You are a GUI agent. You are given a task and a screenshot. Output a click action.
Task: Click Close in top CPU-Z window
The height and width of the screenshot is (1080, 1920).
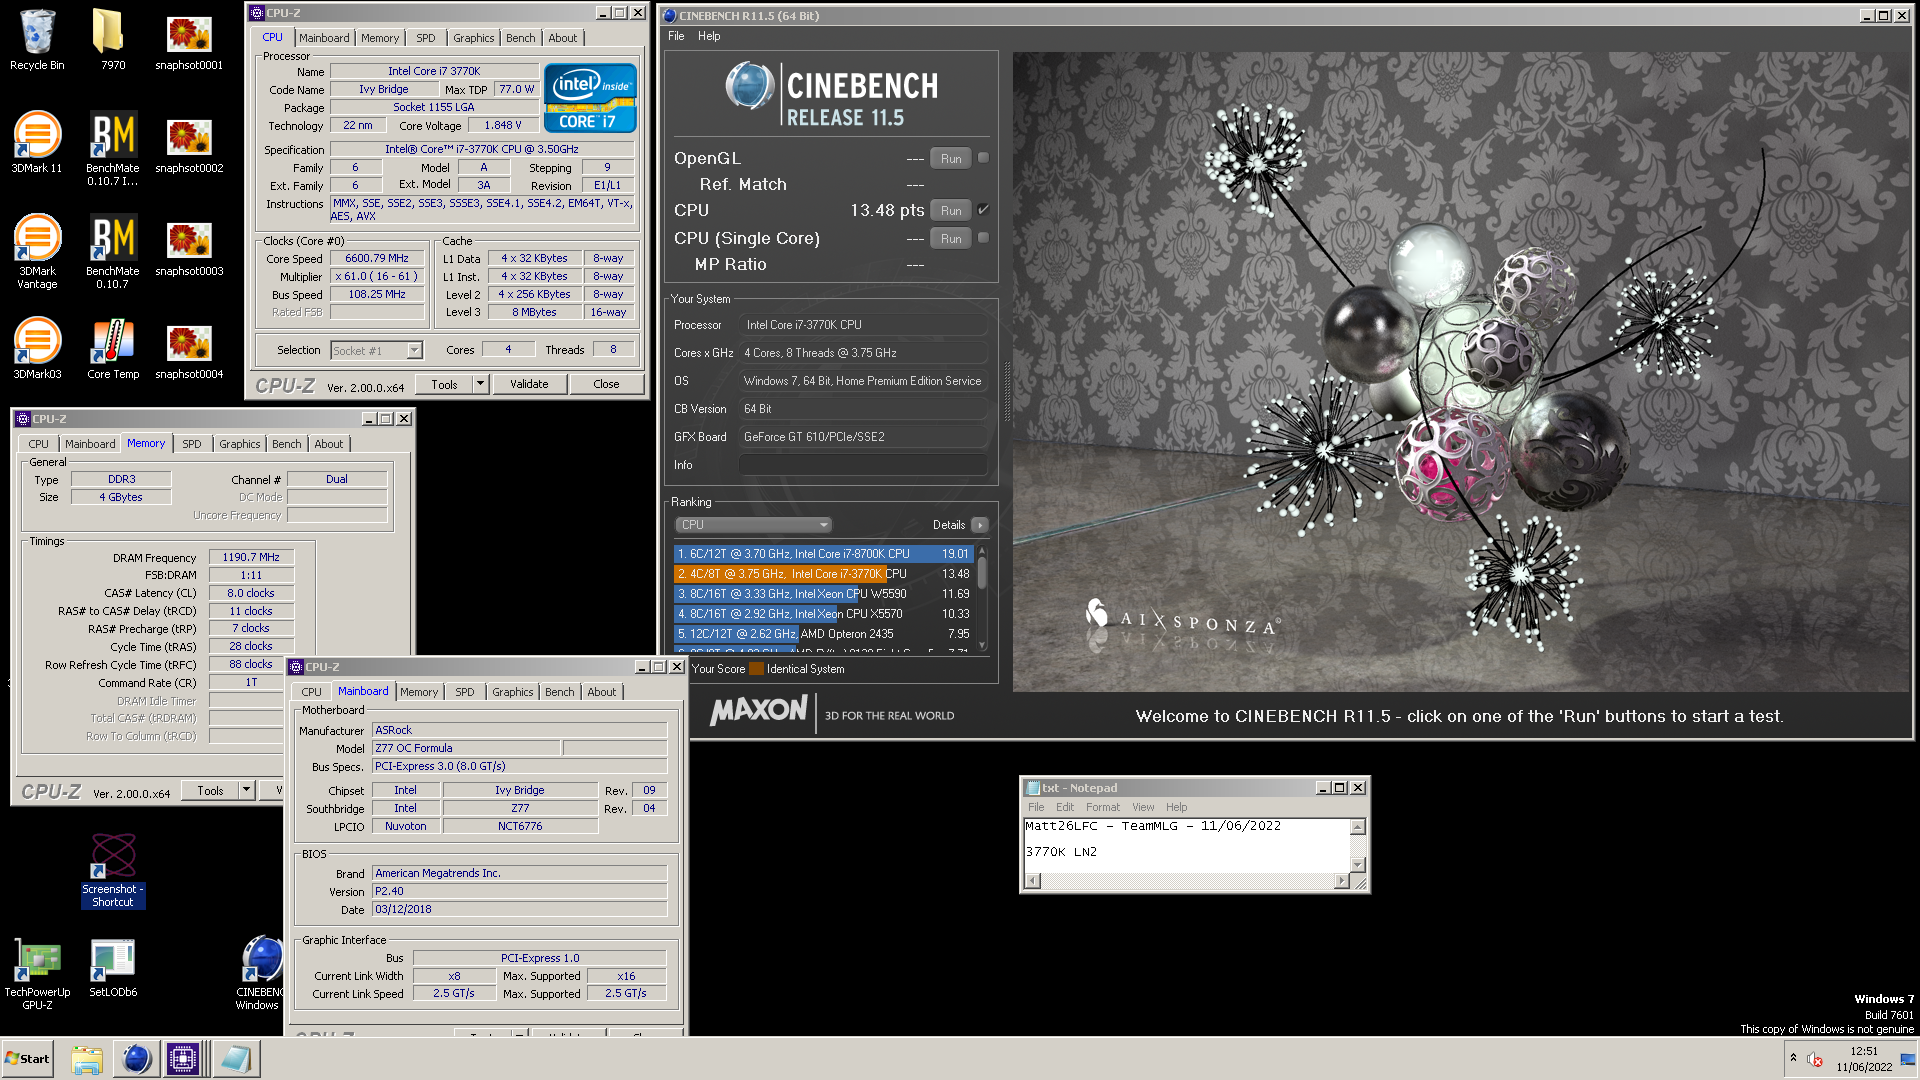(x=606, y=384)
